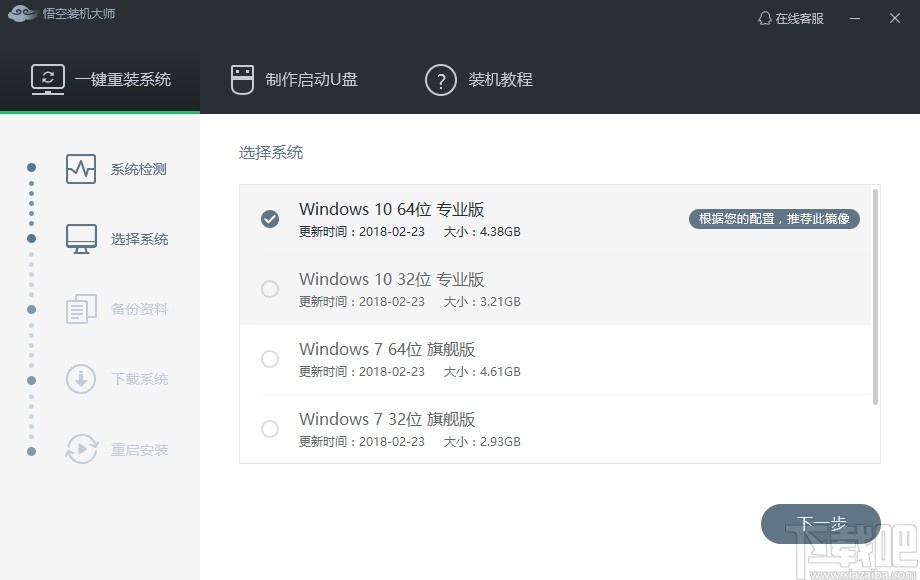
Task: Go to the 选择系统 step label
Action: pos(140,239)
